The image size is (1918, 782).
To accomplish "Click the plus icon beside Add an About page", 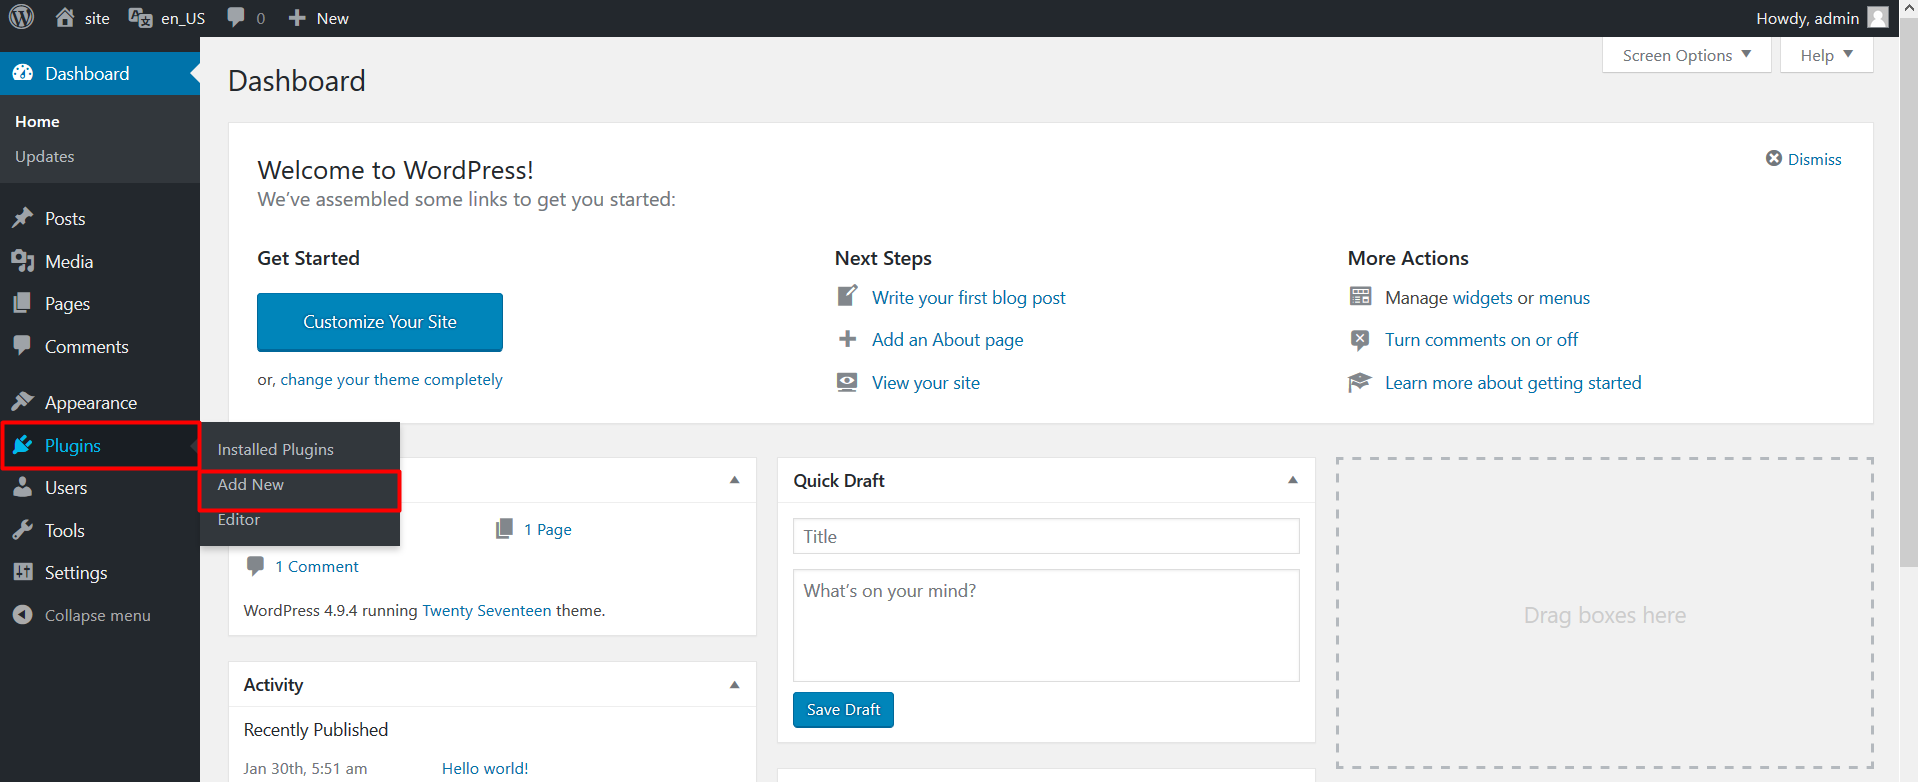I will 847,339.
